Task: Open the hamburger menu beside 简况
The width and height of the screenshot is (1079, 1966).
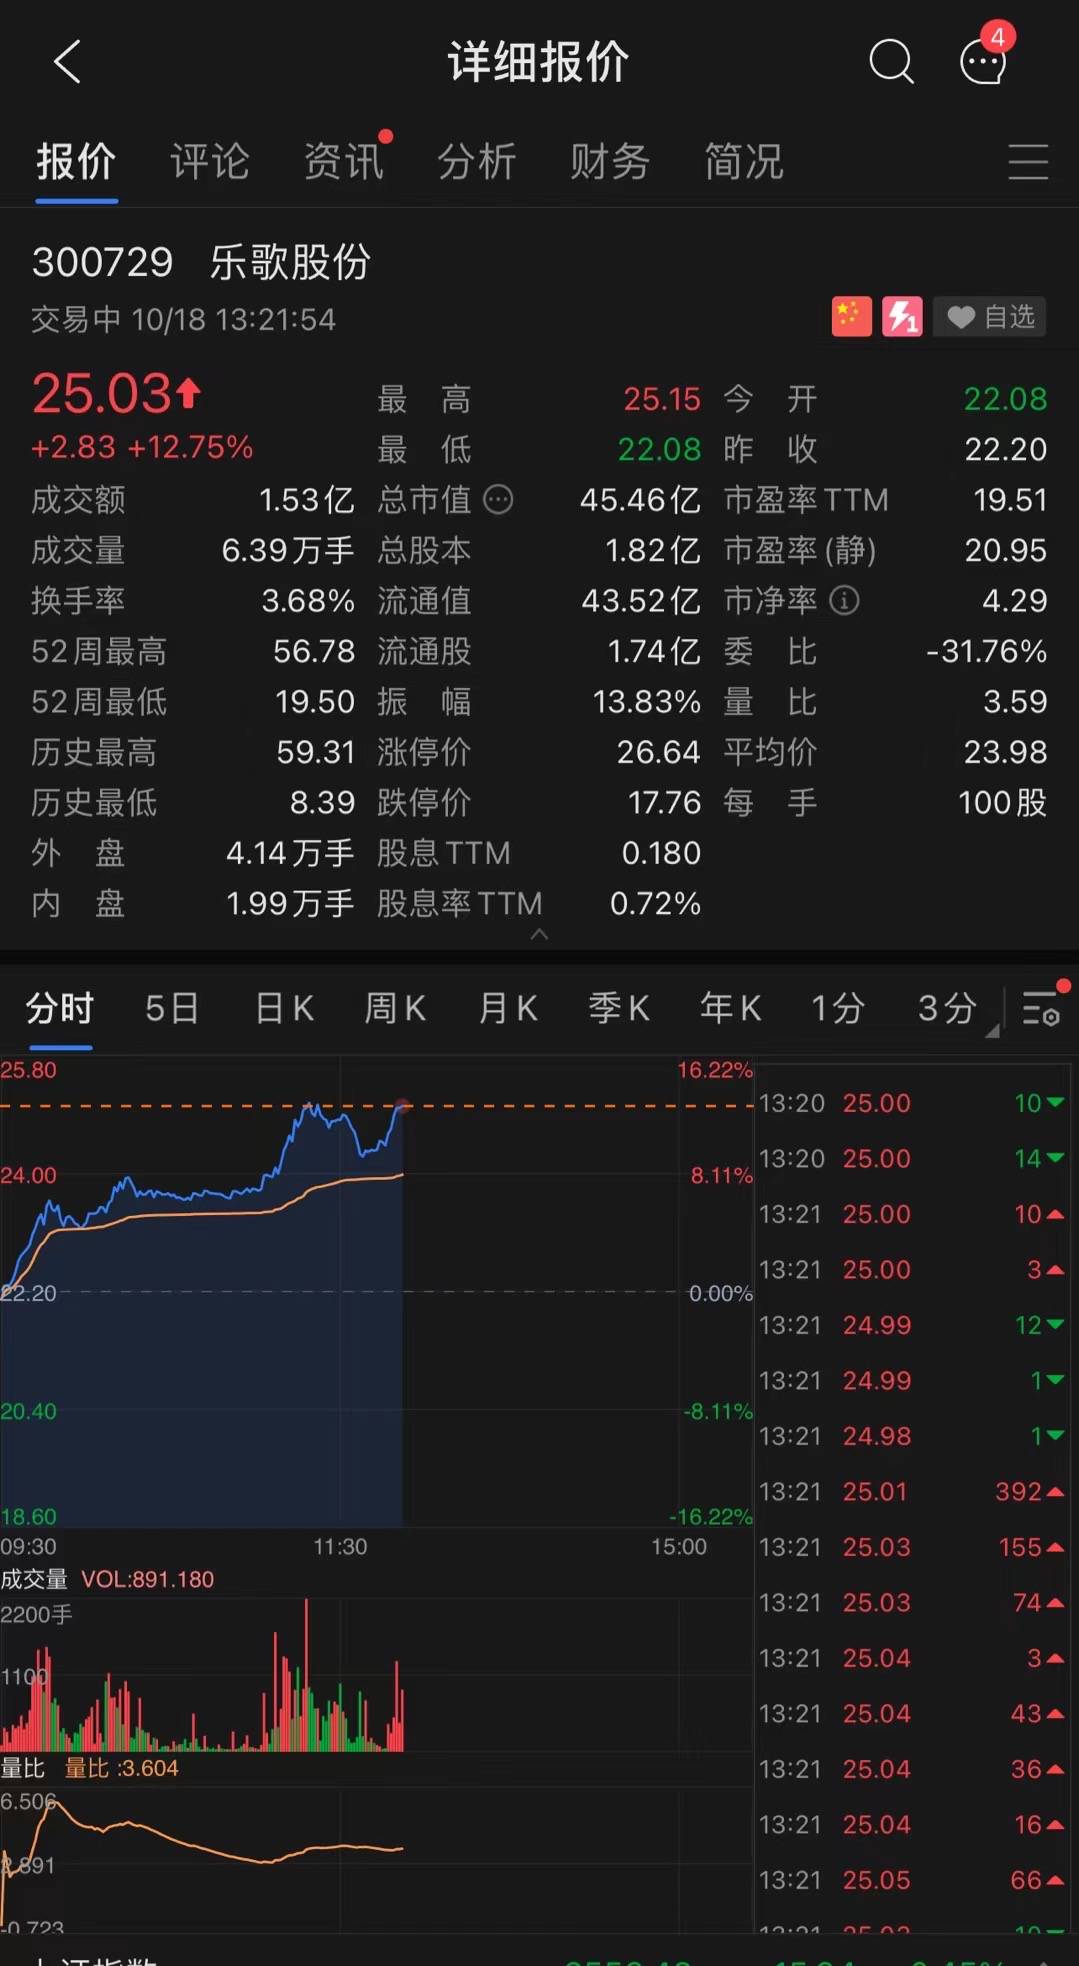Action: click(1028, 161)
